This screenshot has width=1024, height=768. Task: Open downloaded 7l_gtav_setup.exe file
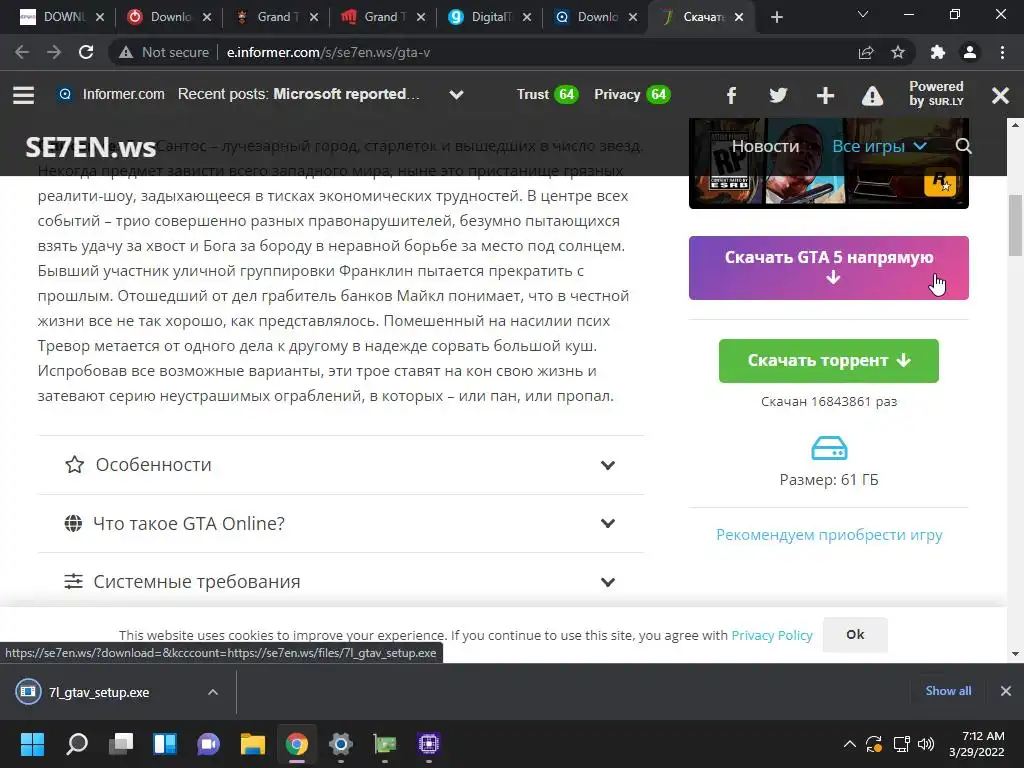(99, 692)
